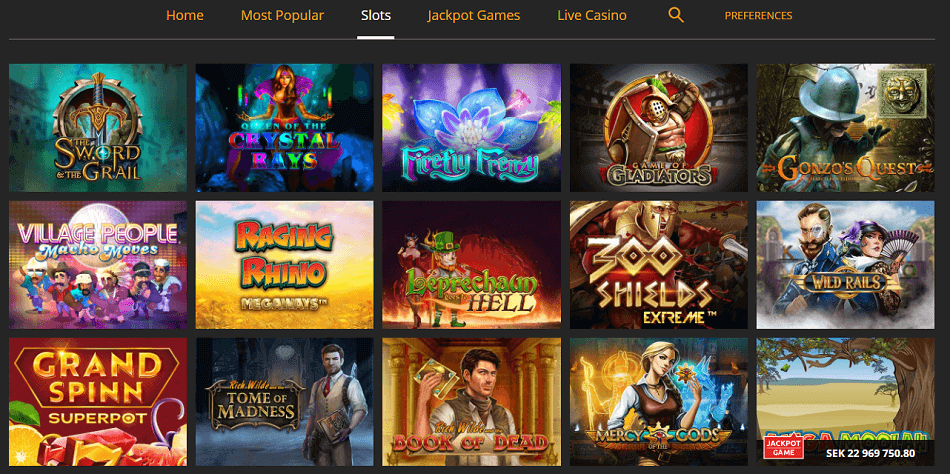
Task: Open Game of Gladiators thumbnail
Action: pyautogui.click(x=659, y=128)
